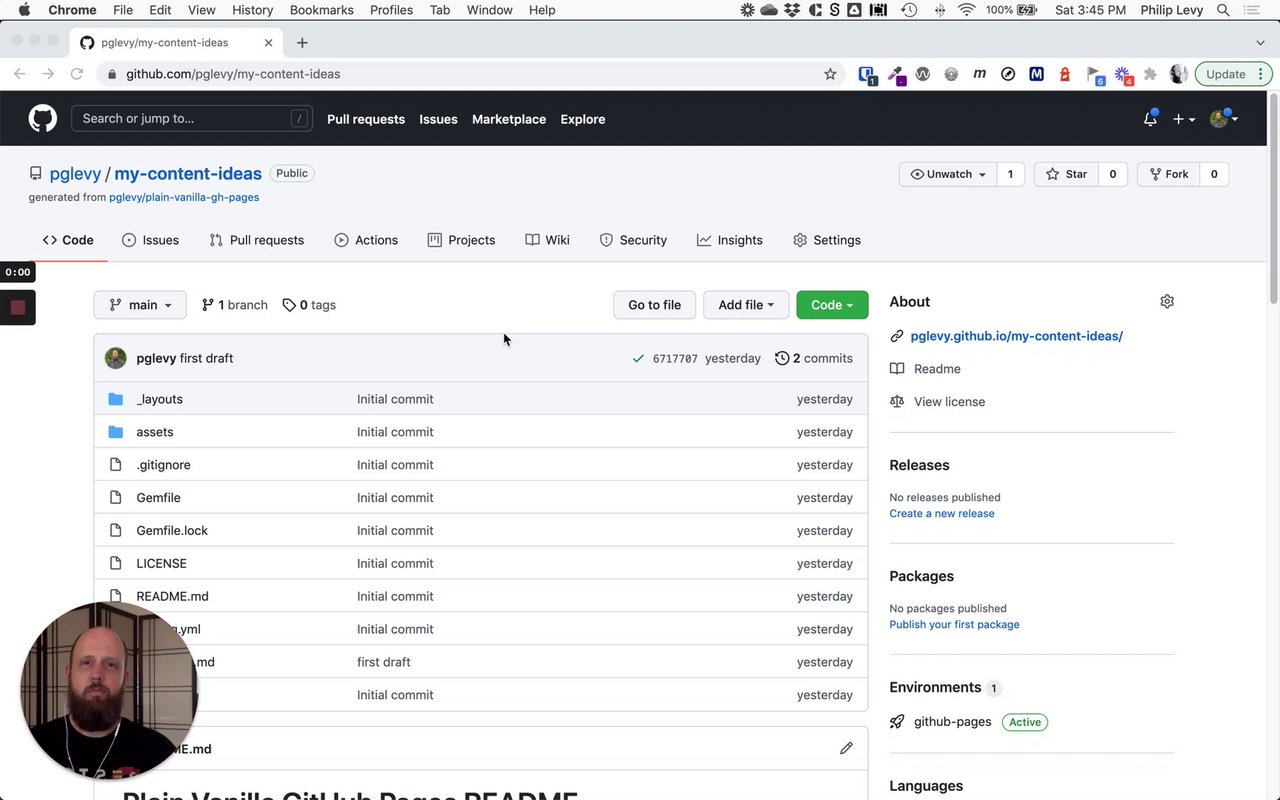Image resolution: width=1280 pixels, height=800 pixels.
Task: Focus the Search or jump to field
Action: click(192, 119)
